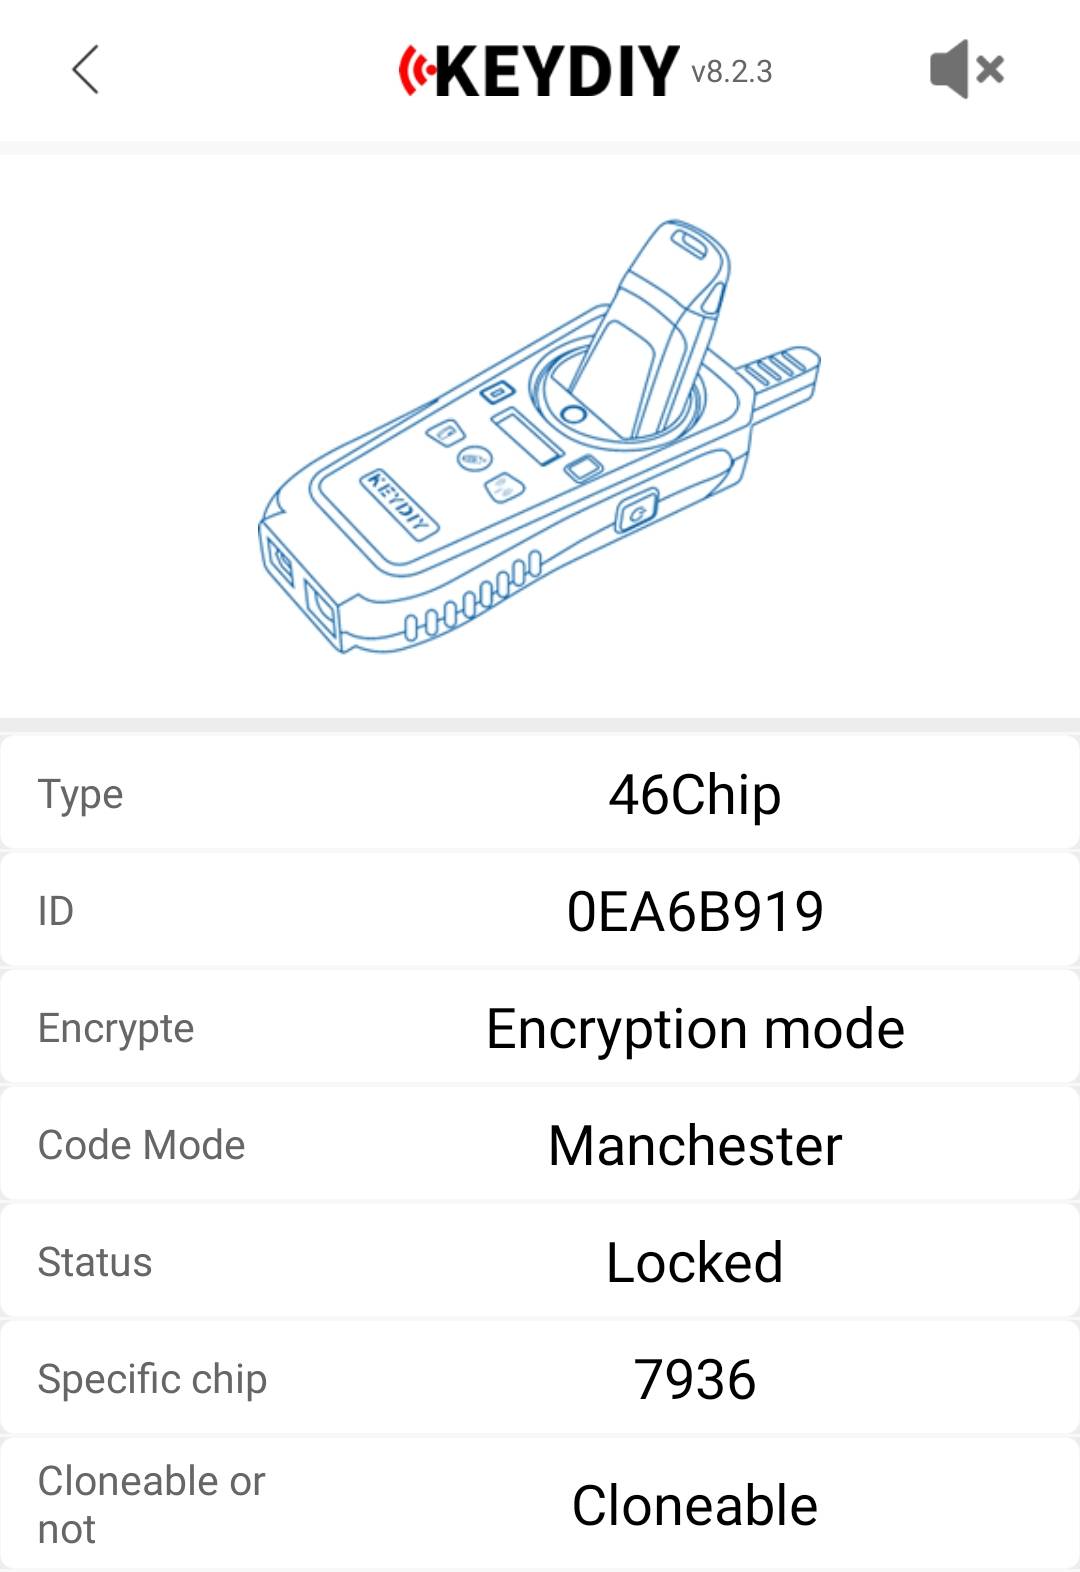Viewport: 1080px width, 1572px height.
Task: Tap the Encrypte row label
Action: click(x=116, y=1029)
